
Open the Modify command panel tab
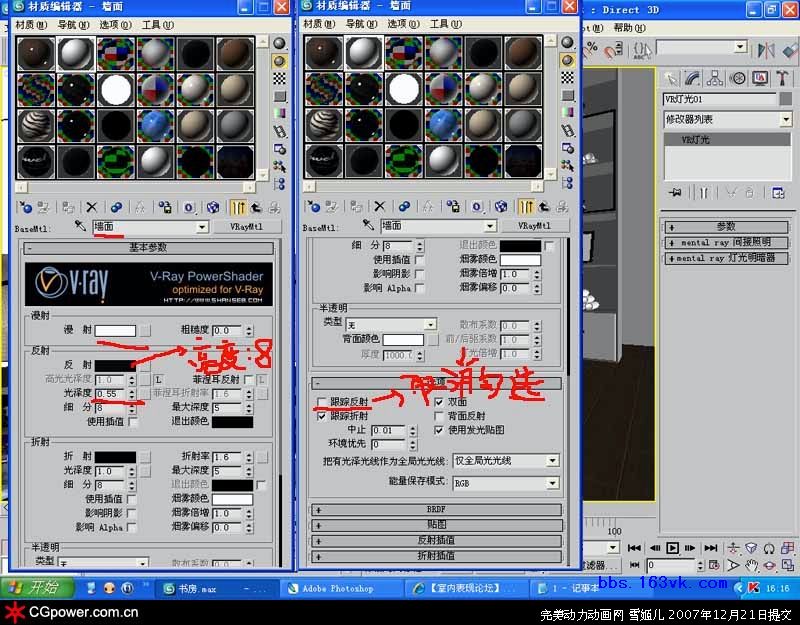[692, 79]
